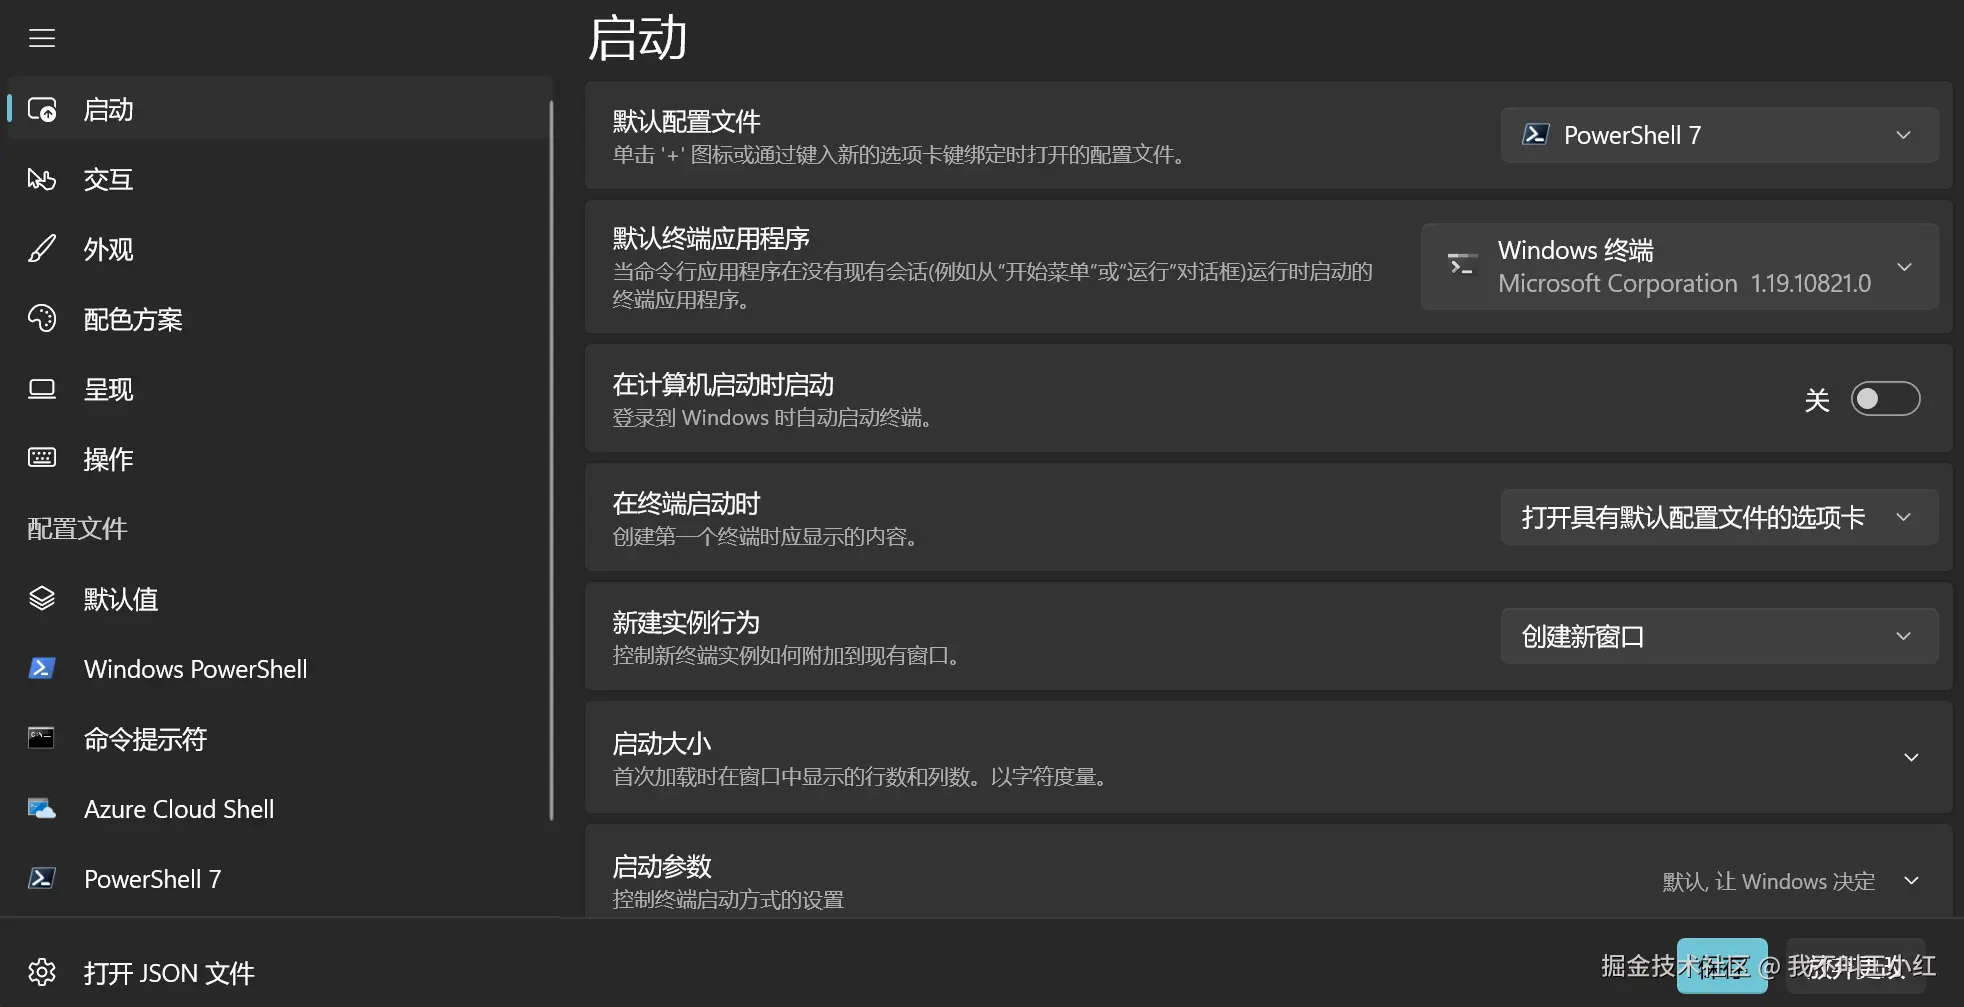The height and width of the screenshot is (1007, 1964).
Task: Click the 关 label next to the toggle
Action: (1817, 400)
